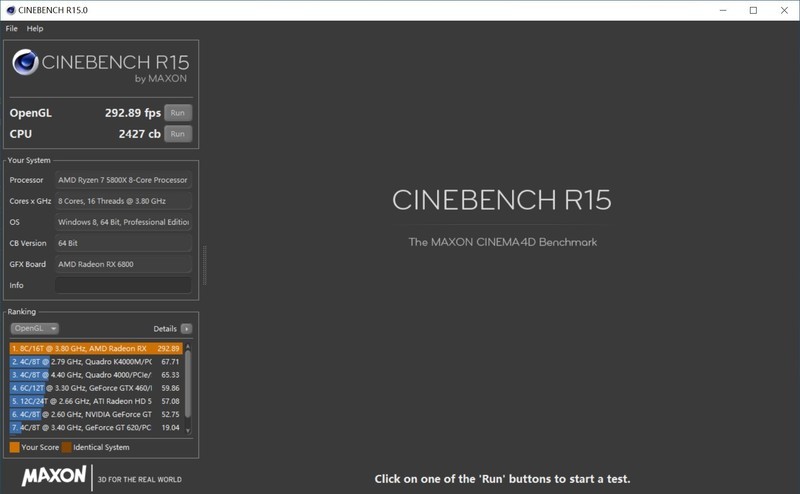Select ranking row 6 NVIDIA GeForce GT 52.75
Viewport: 800px width, 494px height.
pyautogui.click(x=96, y=414)
